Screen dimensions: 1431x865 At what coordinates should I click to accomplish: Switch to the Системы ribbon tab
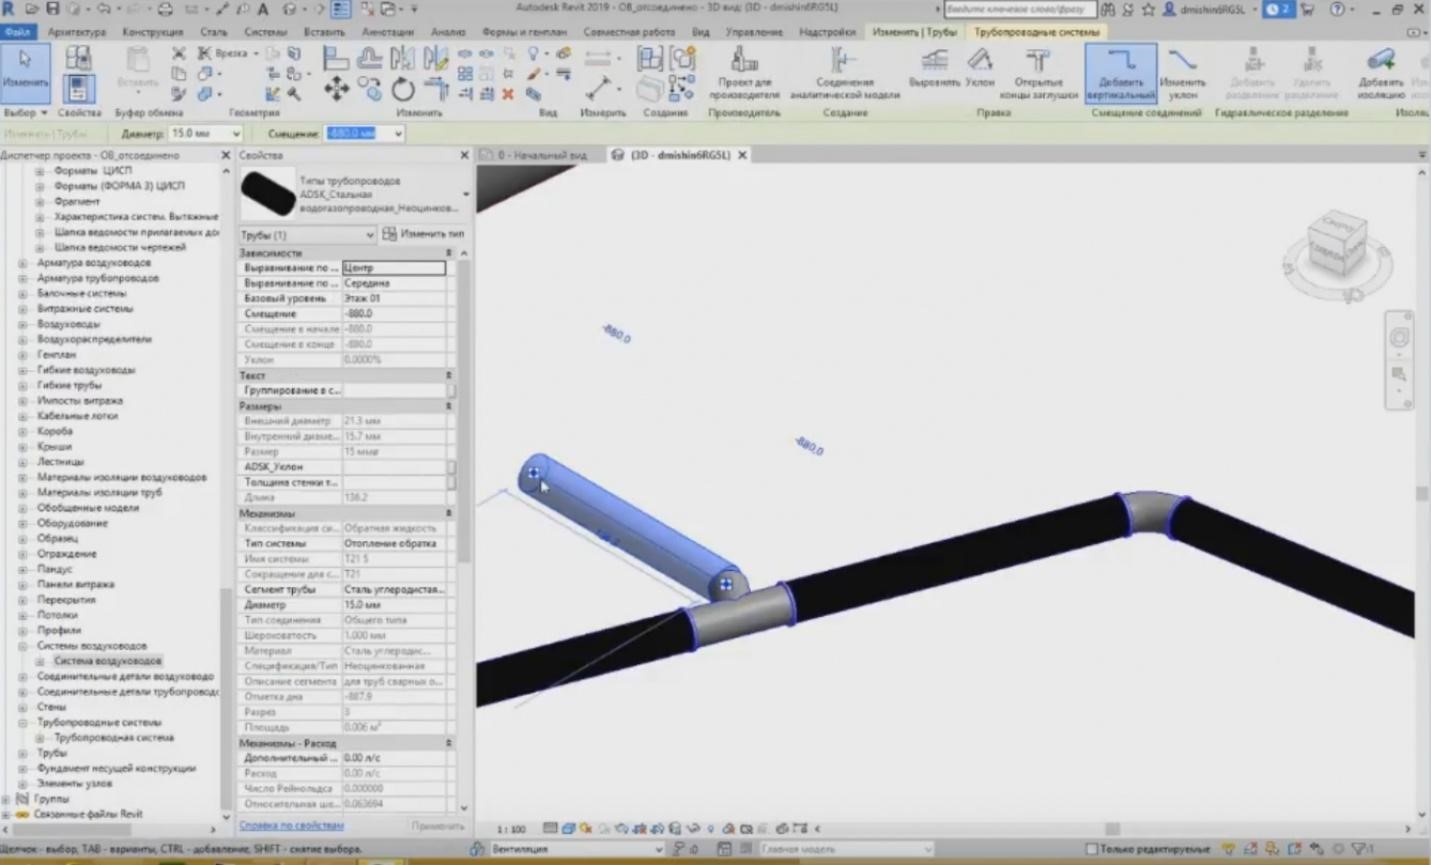(x=265, y=32)
